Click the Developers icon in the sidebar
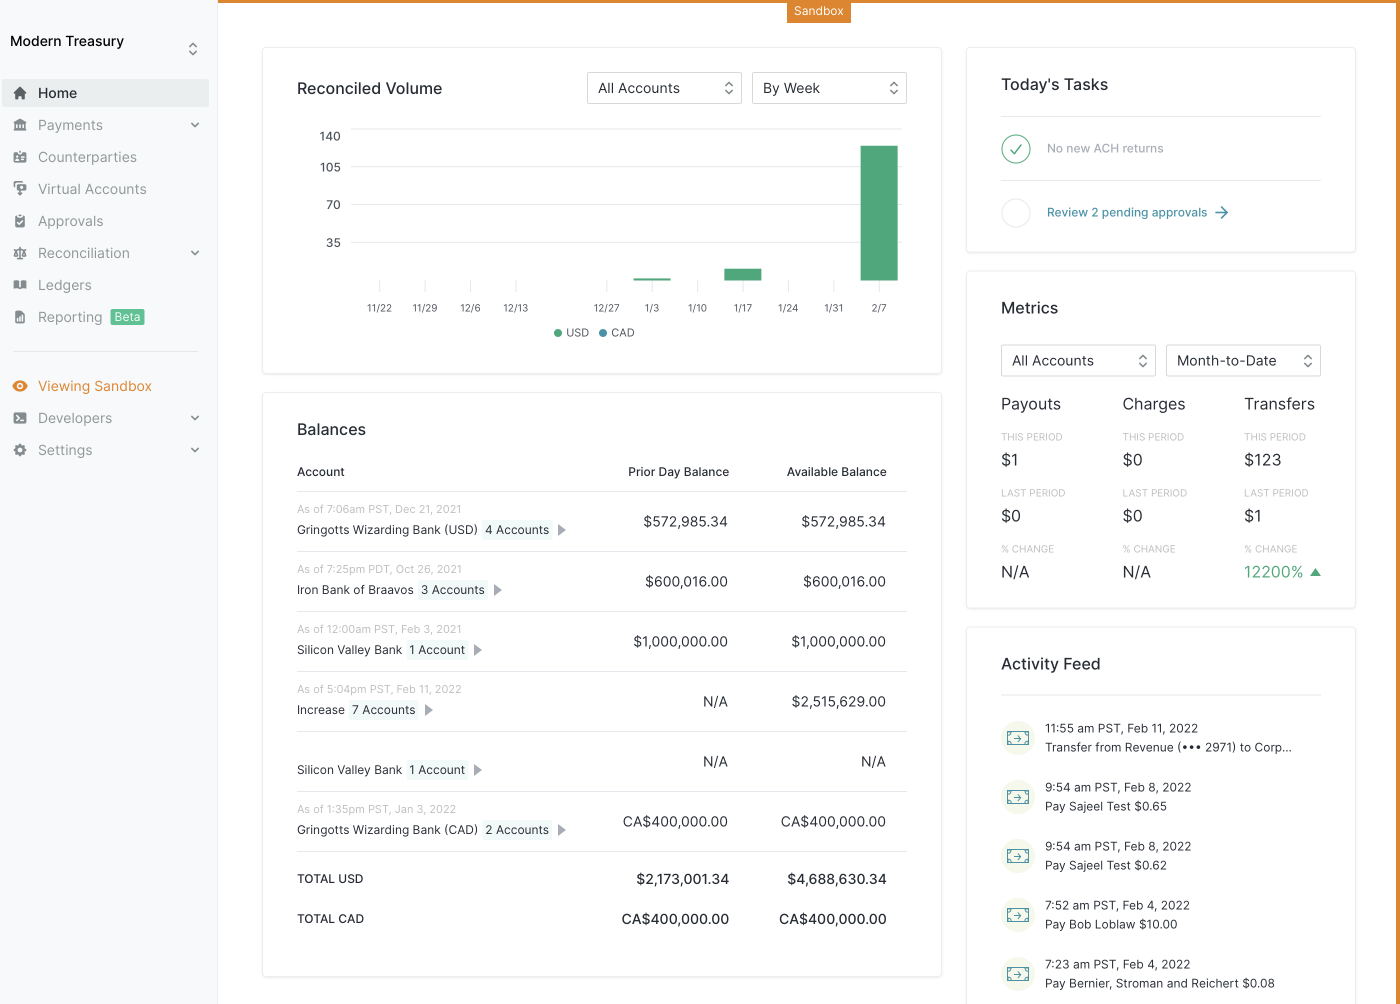The height and width of the screenshot is (1004, 1400). click(20, 417)
